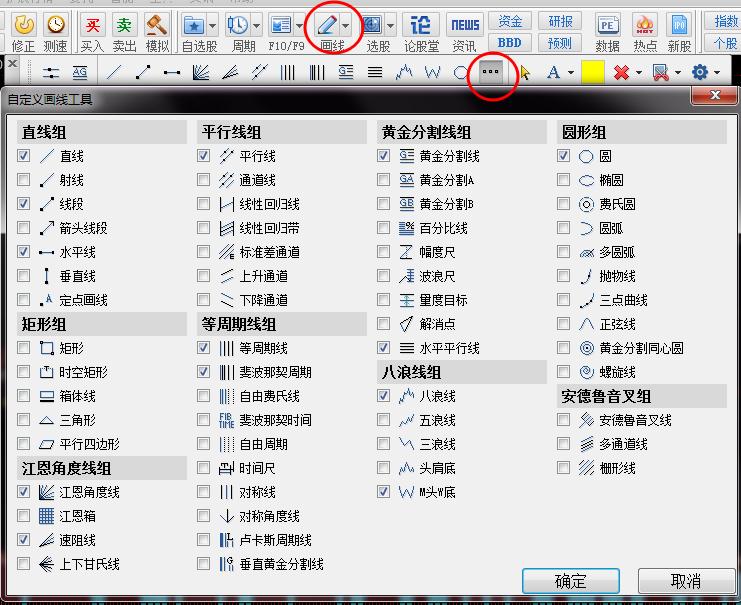This screenshot has height=605, width=741.
Task: Open the 自选股 folder icon
Action: (x=193, y=25)
